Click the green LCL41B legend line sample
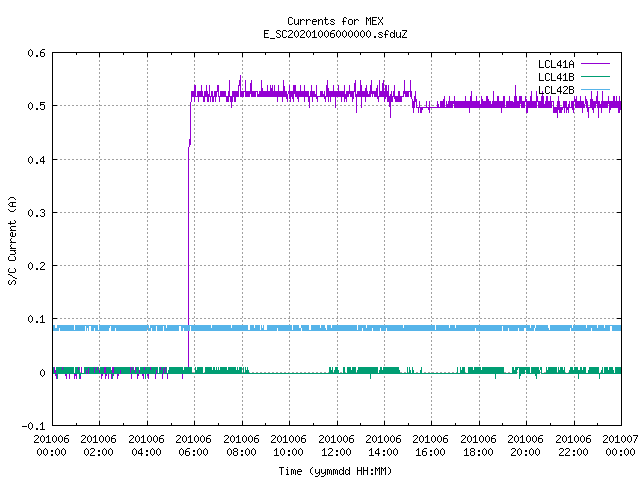 tap(595, 77)
